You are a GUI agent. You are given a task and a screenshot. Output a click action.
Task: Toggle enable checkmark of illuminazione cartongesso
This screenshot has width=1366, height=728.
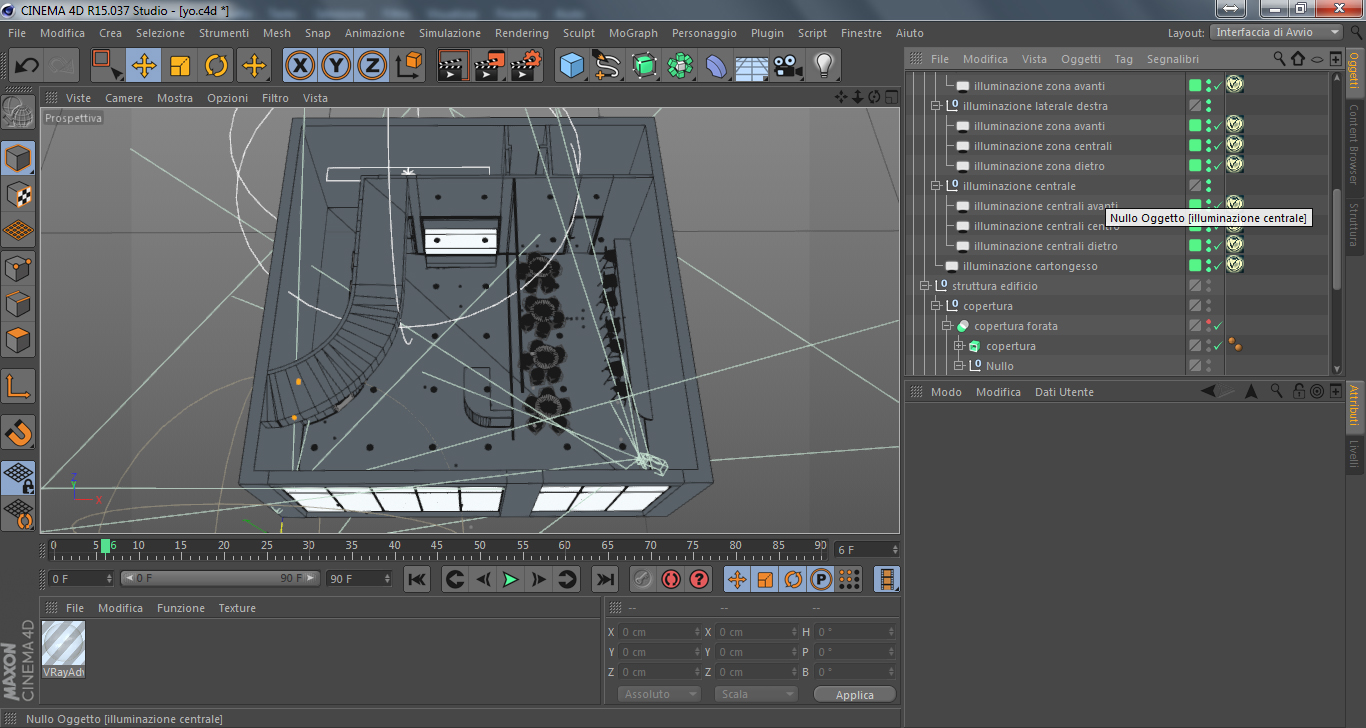1217,267
